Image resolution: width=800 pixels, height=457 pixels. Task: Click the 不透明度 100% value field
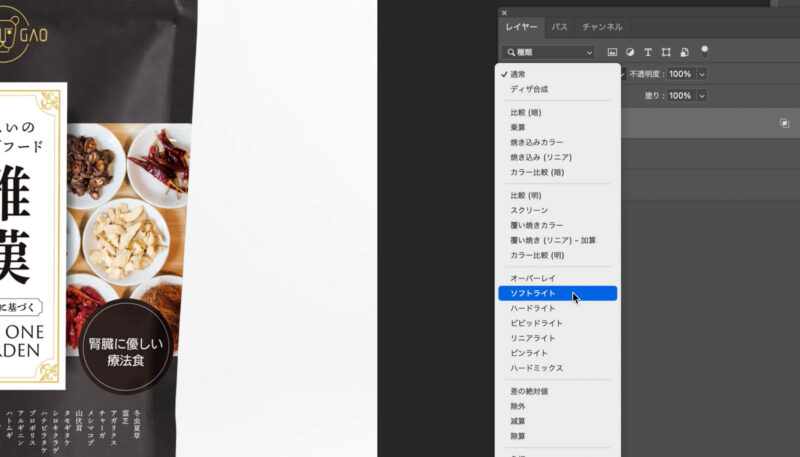[x=681, y=74]
